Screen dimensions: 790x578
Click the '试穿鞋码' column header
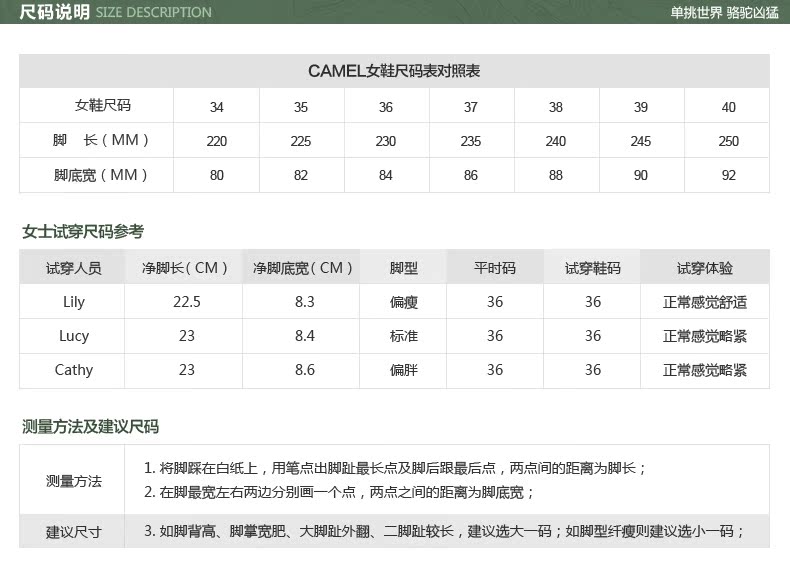(x=592, y=268)
